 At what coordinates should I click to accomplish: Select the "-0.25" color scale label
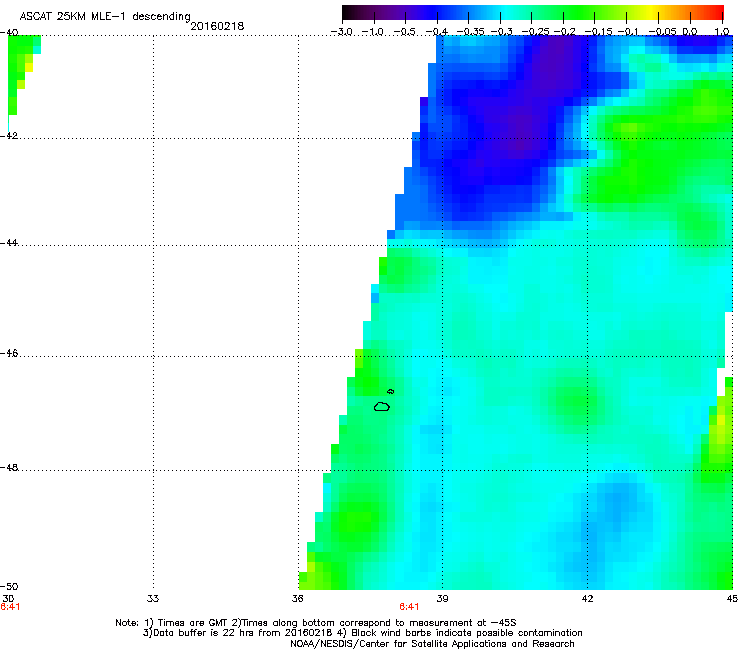click(x=536, y=32)
